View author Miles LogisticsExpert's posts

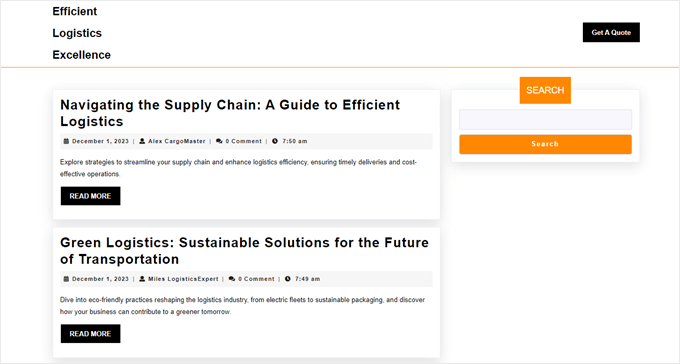183,279
